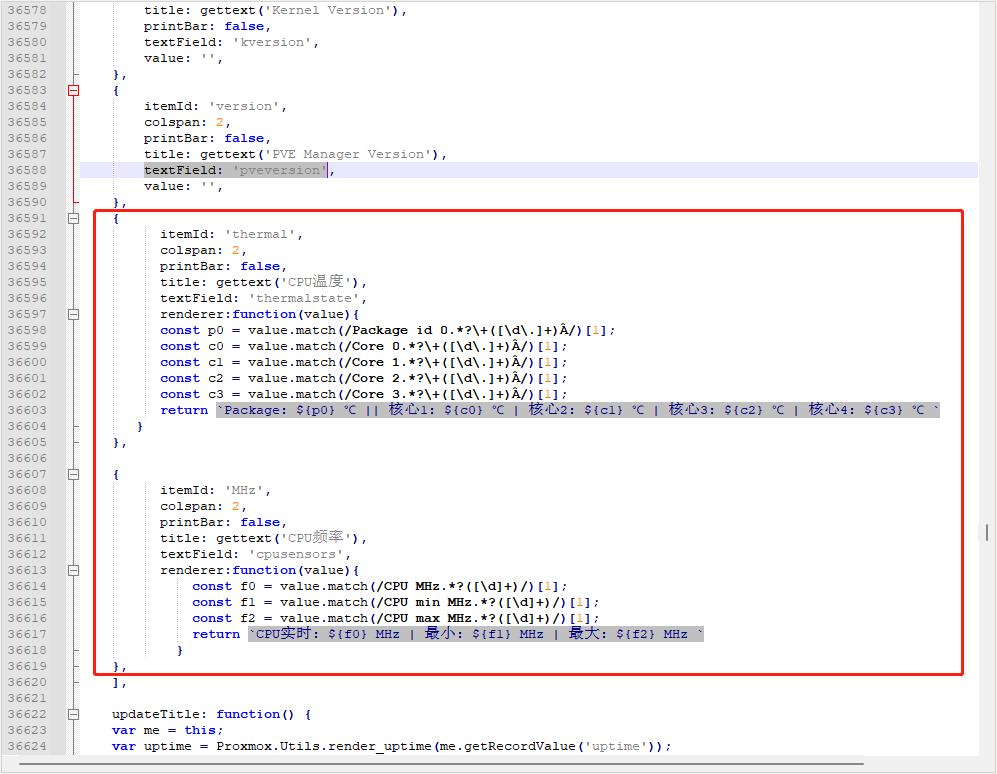Click 'updateTitle: function()' line
The width and height of the screenshot is (997, 774).
tap(211, 714)
